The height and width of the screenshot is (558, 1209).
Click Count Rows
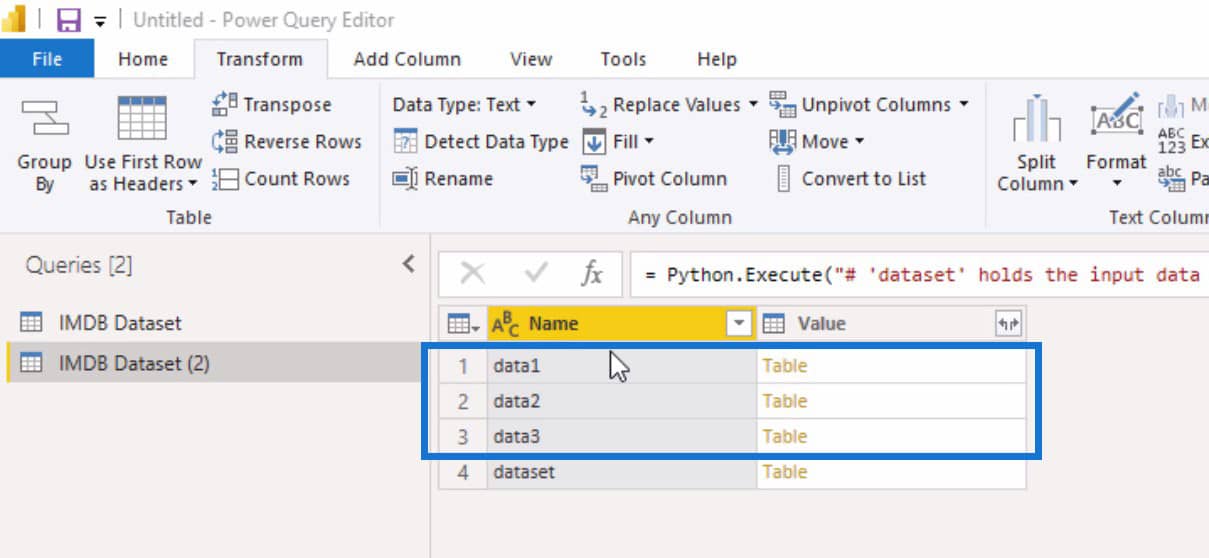coord(281,179)
